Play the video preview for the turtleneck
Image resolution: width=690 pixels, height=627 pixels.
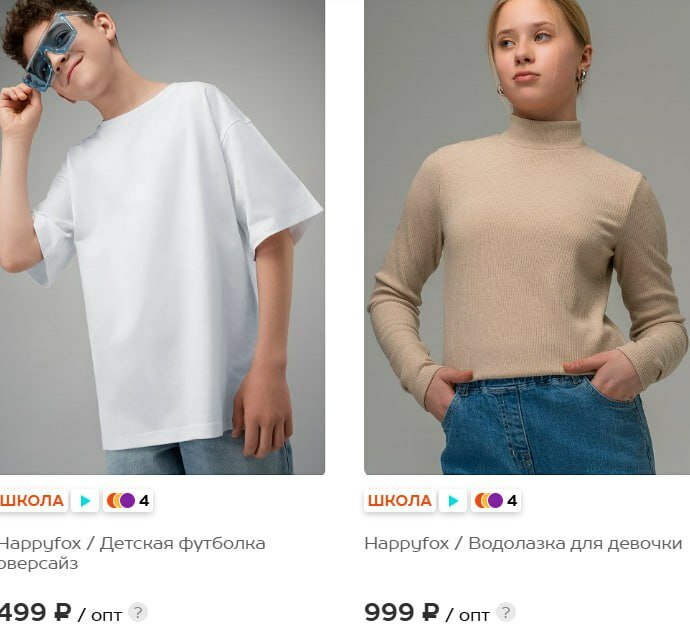pyautogui.click(x=453, y=501)
